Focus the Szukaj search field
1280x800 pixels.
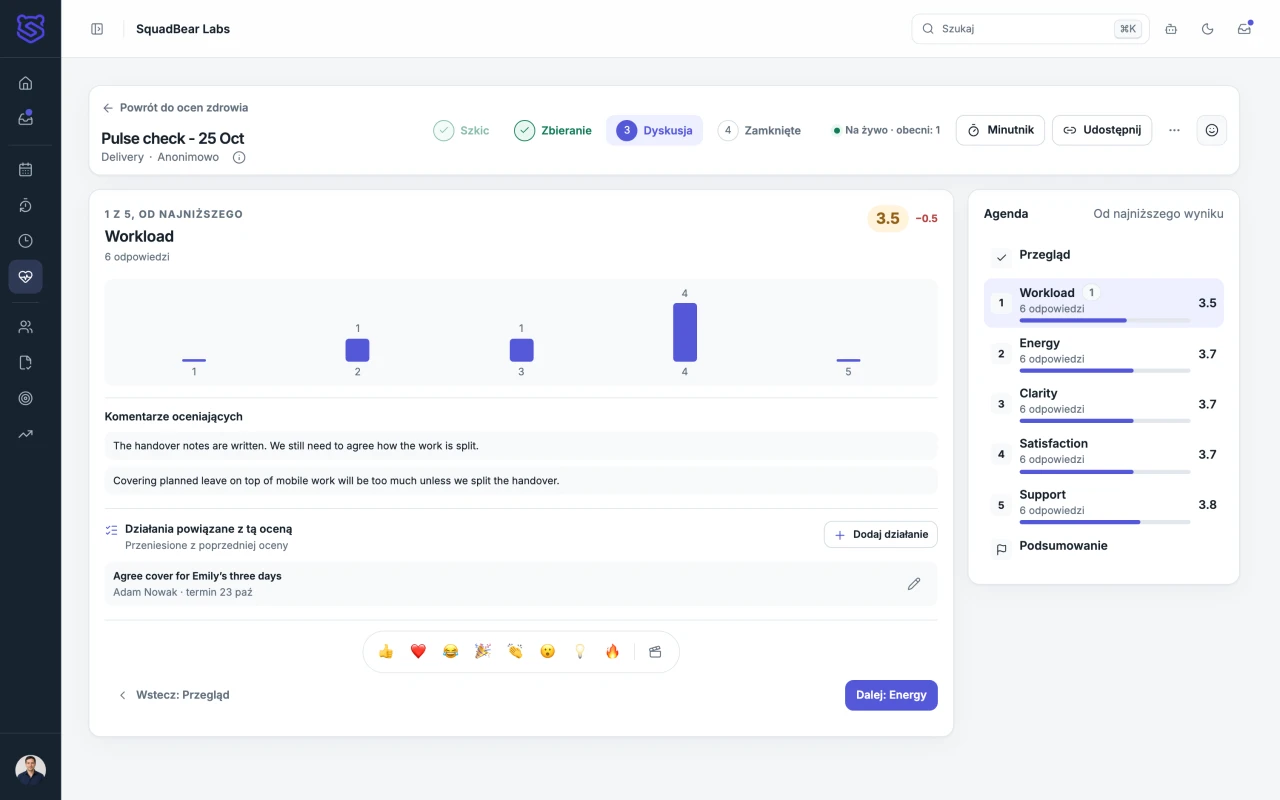[1030, 29]
